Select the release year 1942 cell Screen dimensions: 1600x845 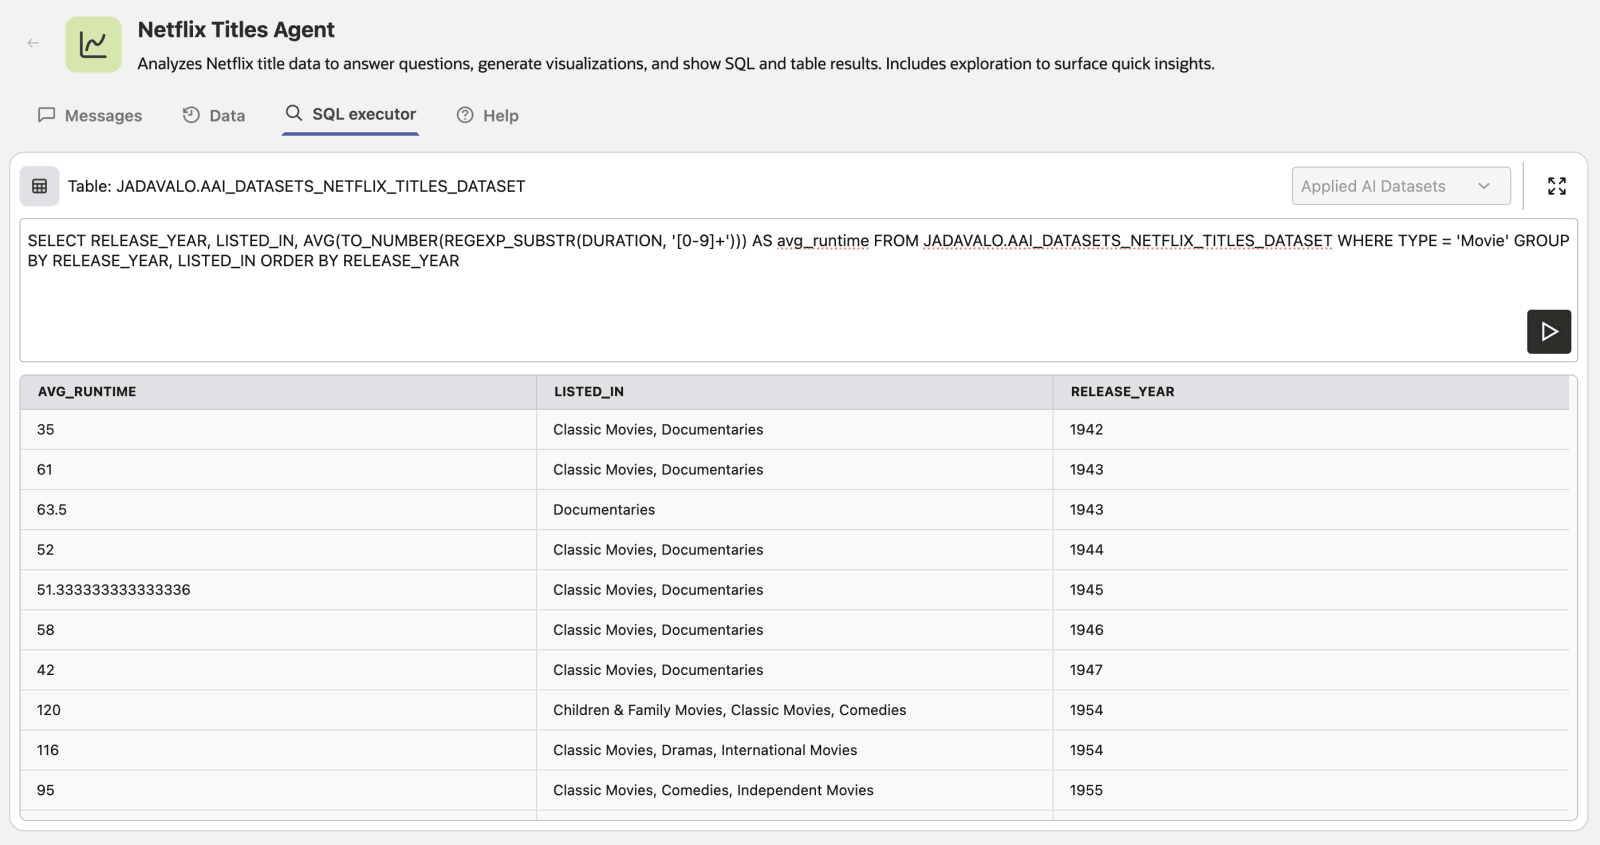(x=1311, y=430)
